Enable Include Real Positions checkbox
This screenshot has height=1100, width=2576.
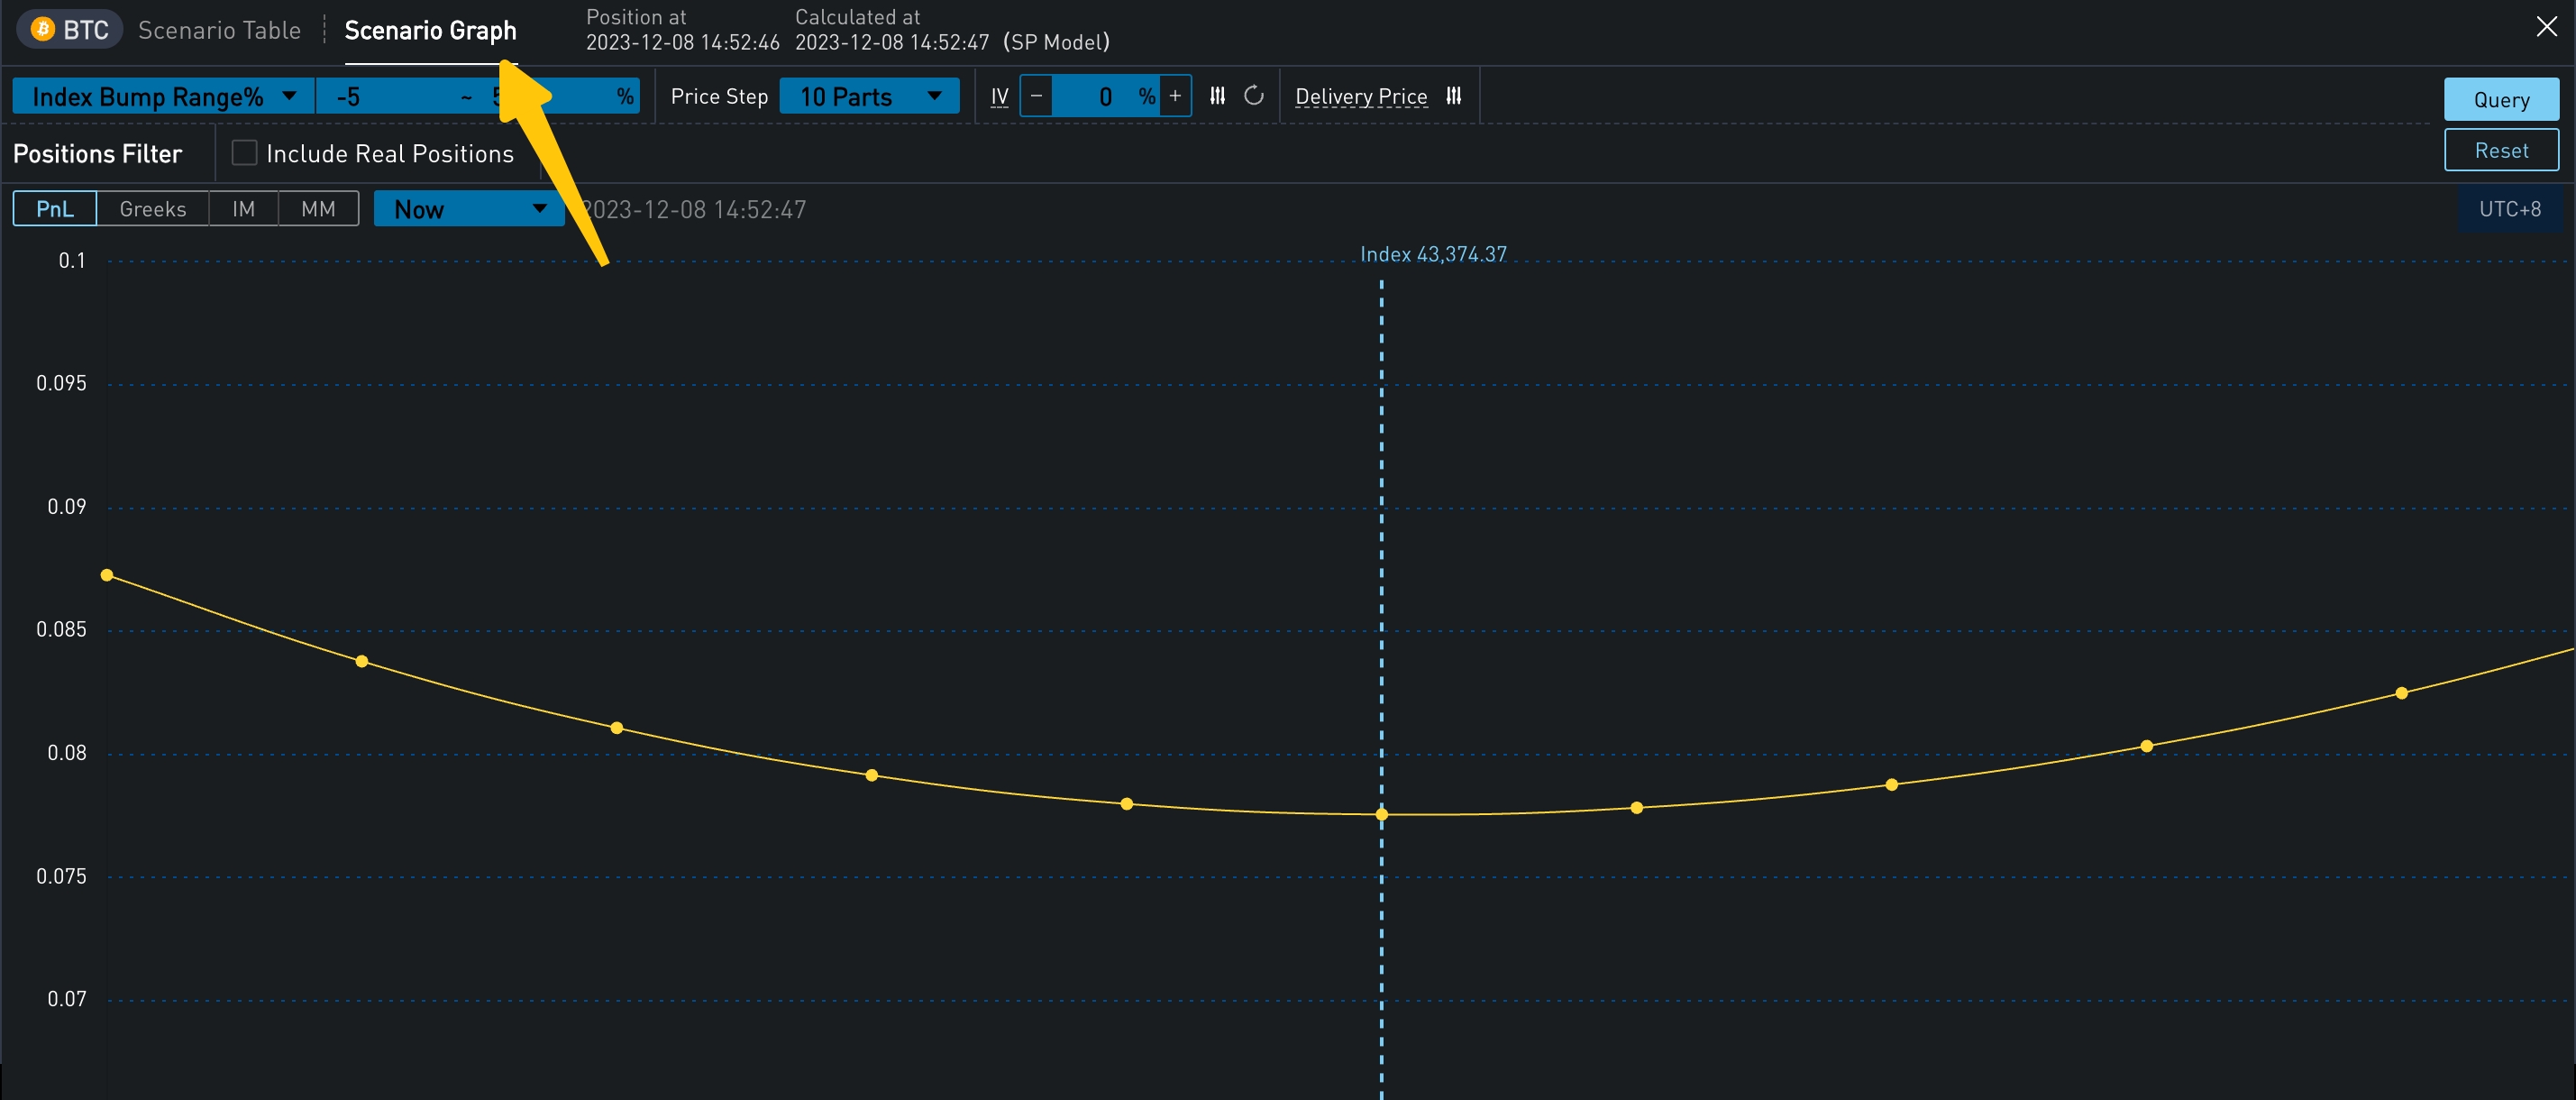pyautogui.click(x=244, y=153)
